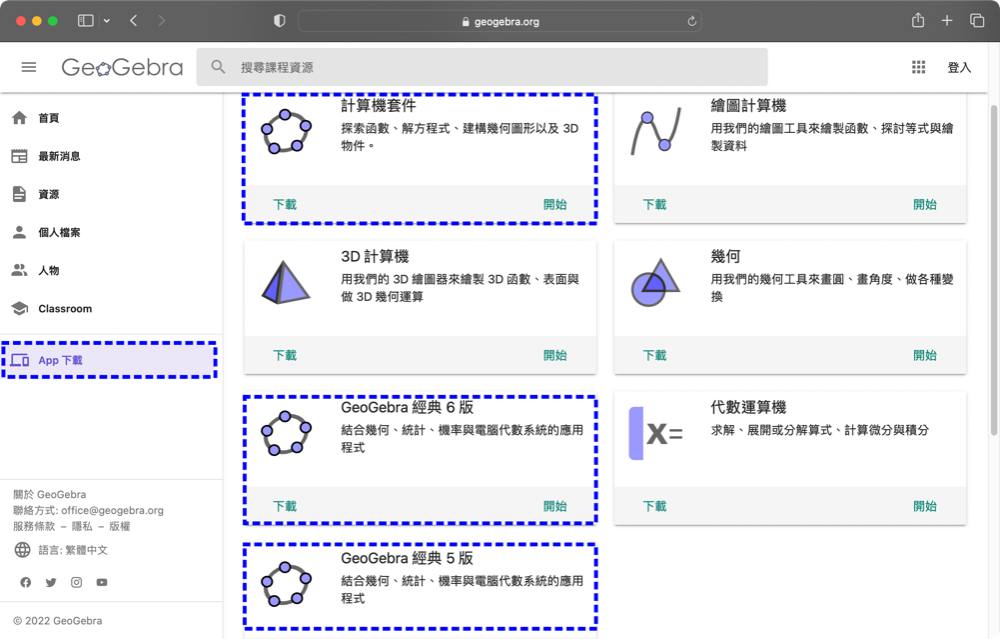The image size is (1000, 639).
Task: Click the Safari share button
Action: pos(918,20)
